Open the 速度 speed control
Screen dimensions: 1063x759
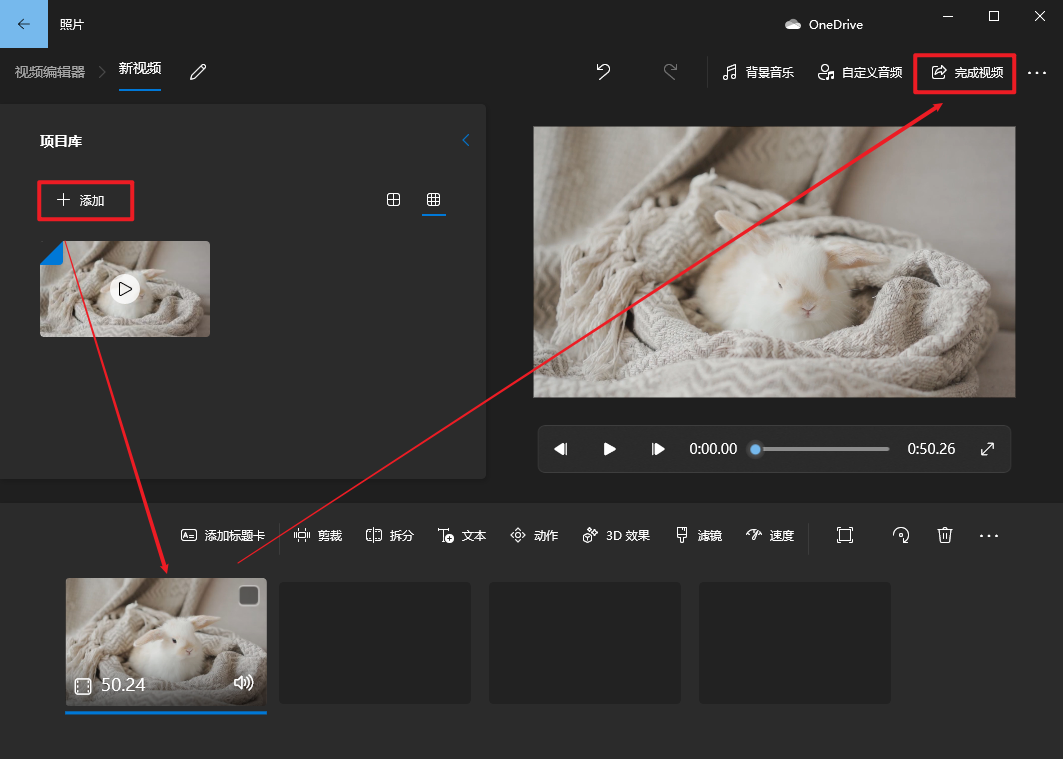tap(769, 535)
